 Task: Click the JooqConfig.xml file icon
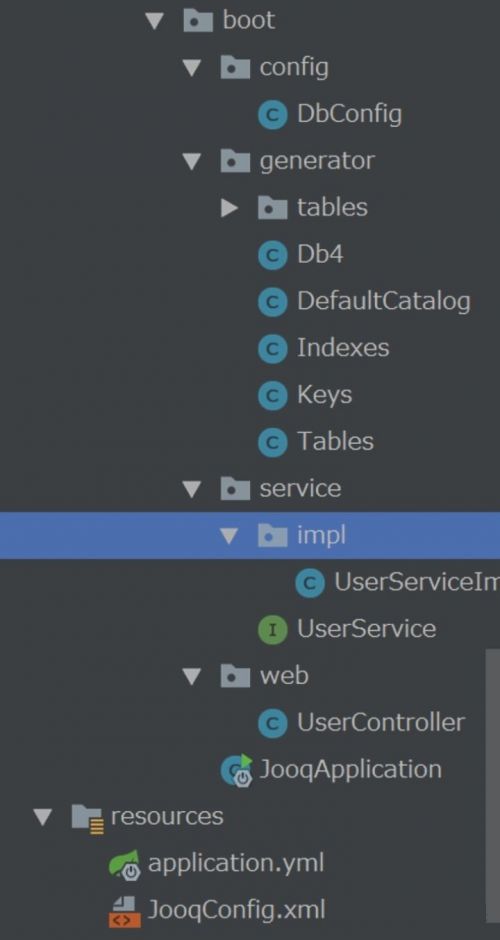tap(125, 912)
